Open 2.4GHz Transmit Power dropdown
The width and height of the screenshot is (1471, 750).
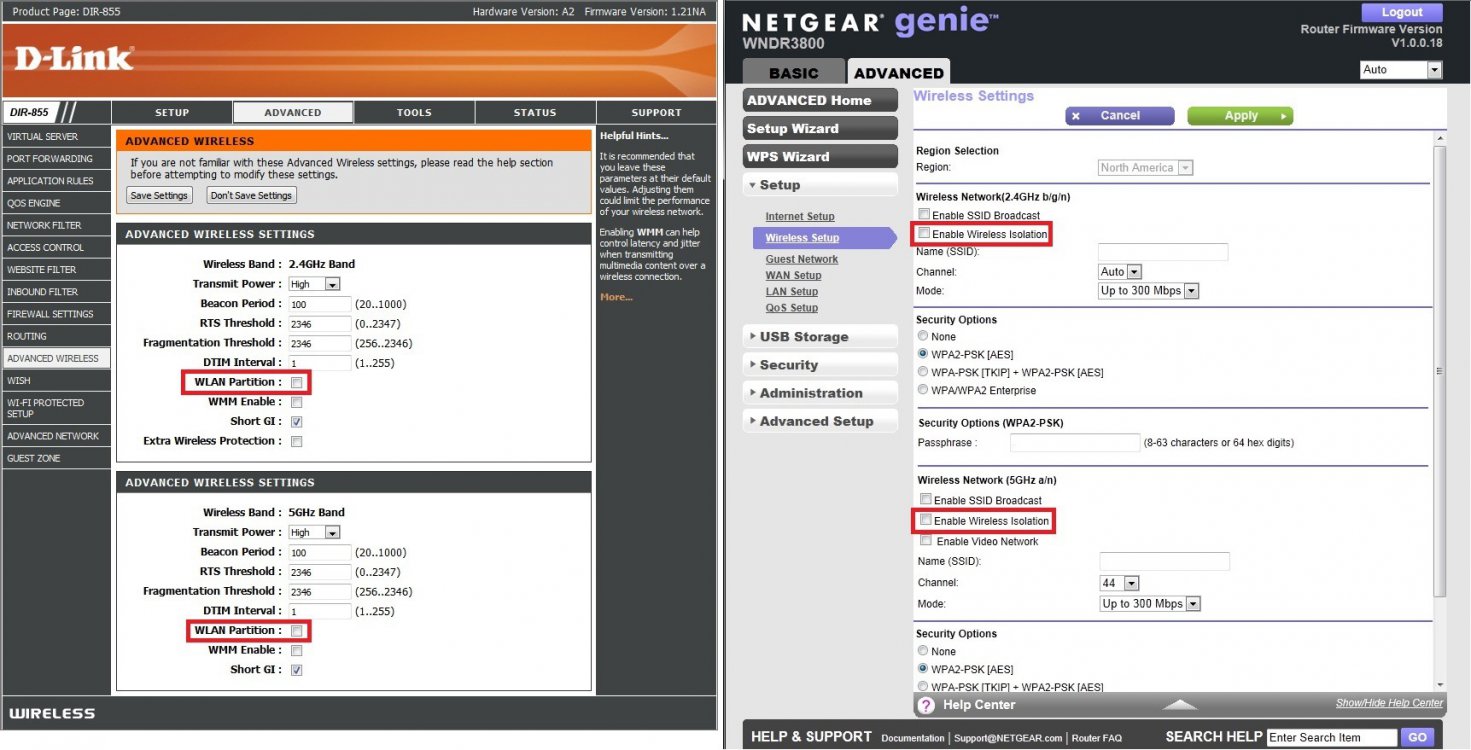pos(315,284)
